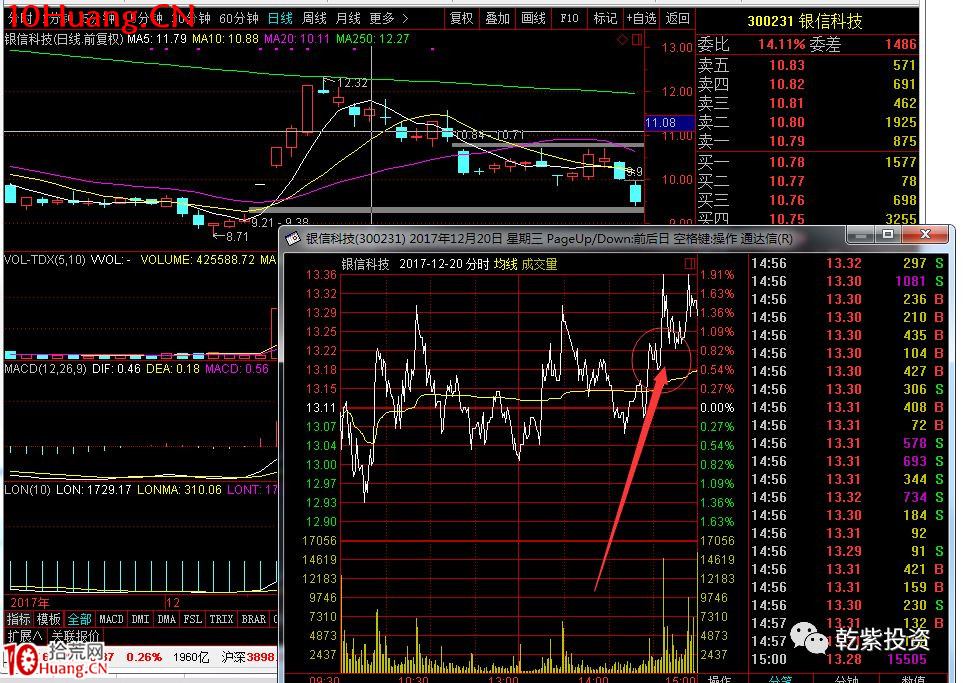
Task: Click the 2017年 date axis label
Action: coord(29,603)
